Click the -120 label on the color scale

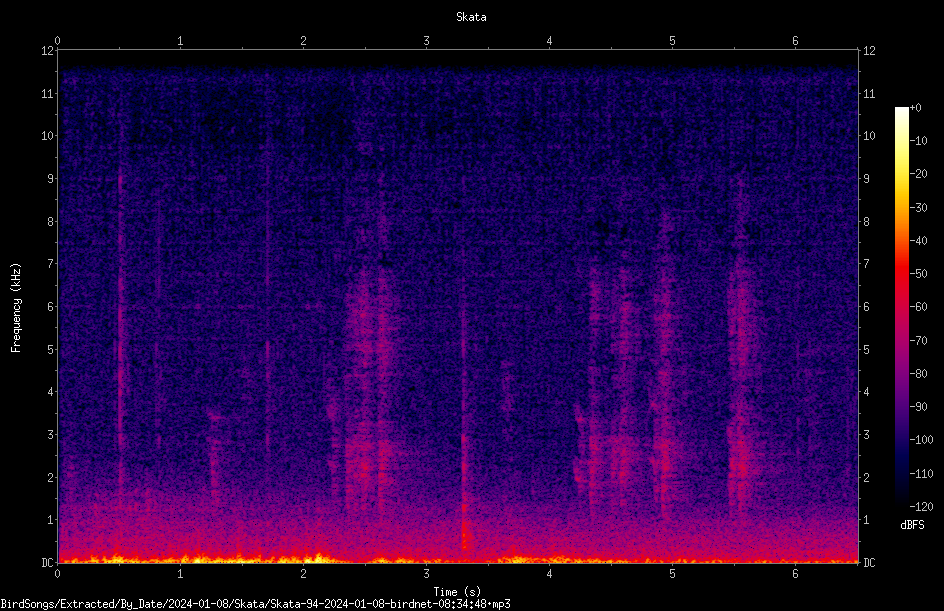(921, 506)
